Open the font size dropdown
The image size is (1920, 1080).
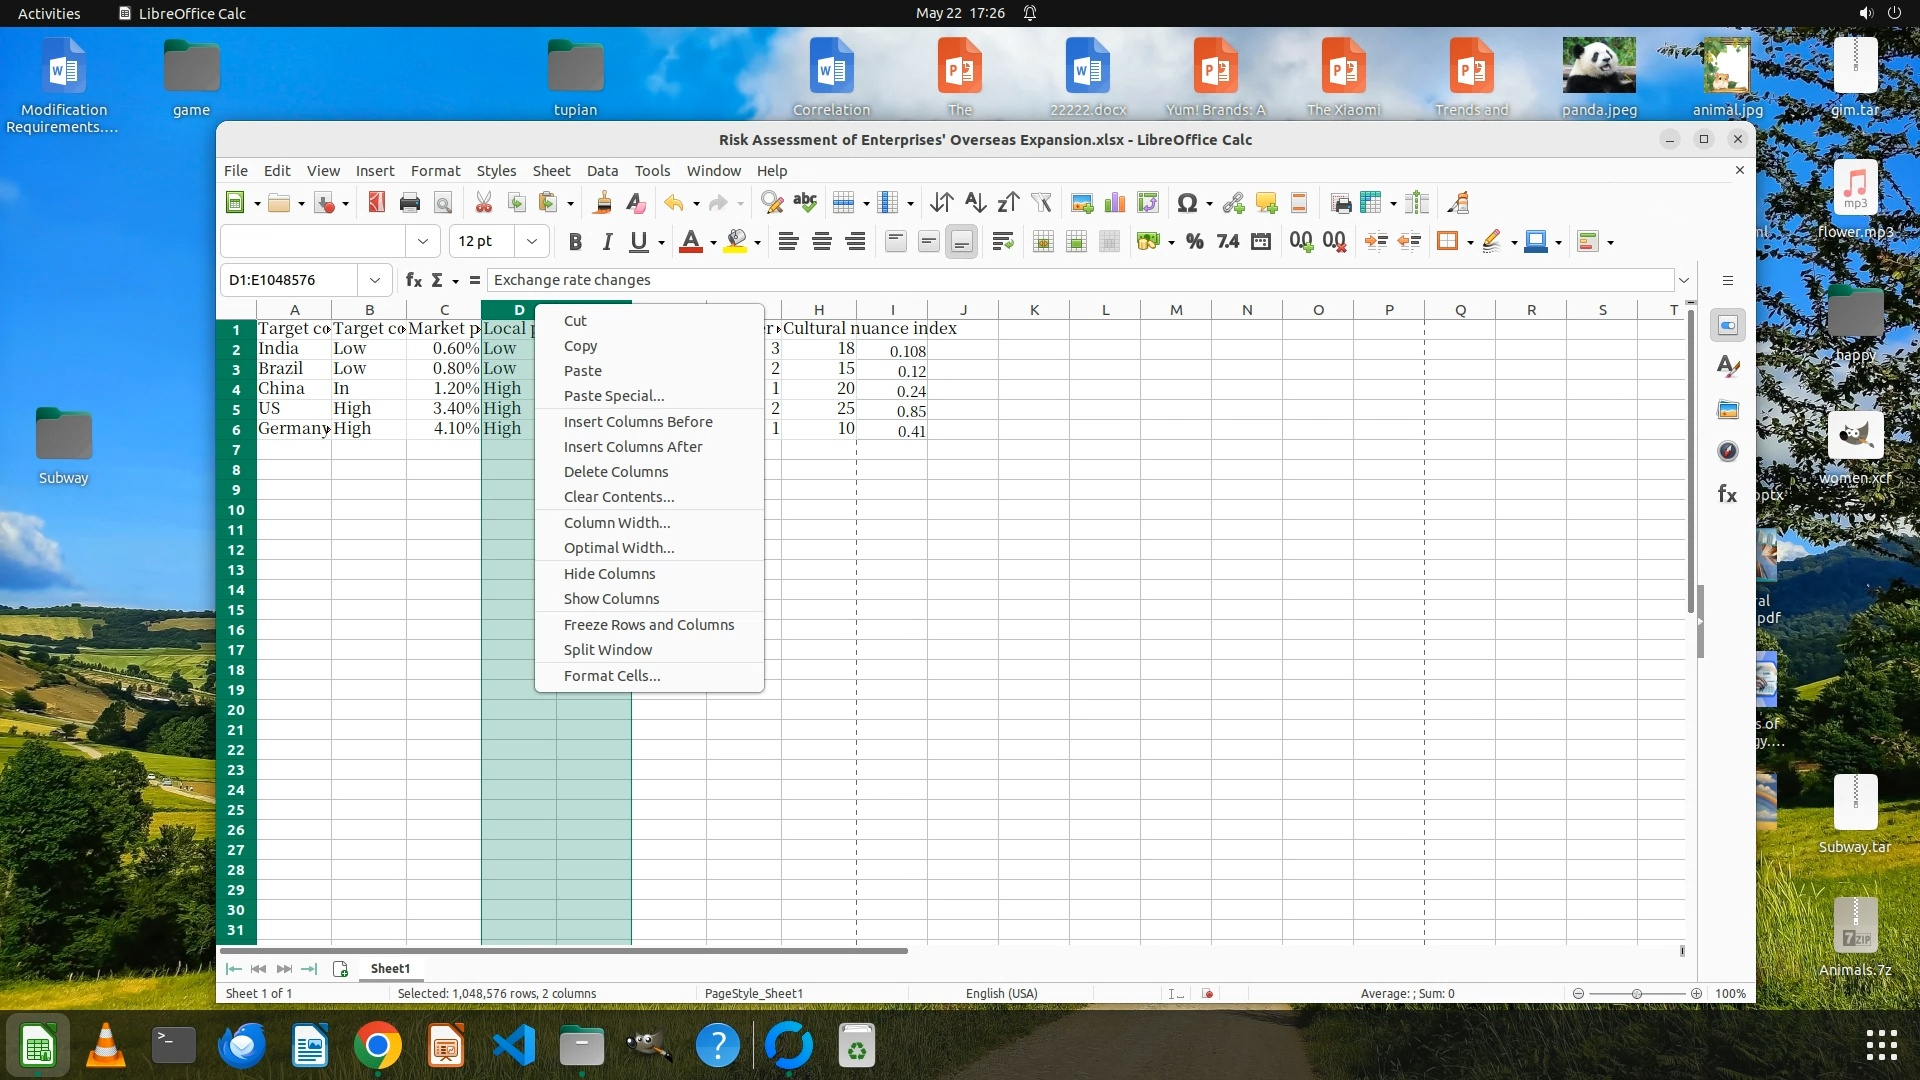[x=532, y=241]
